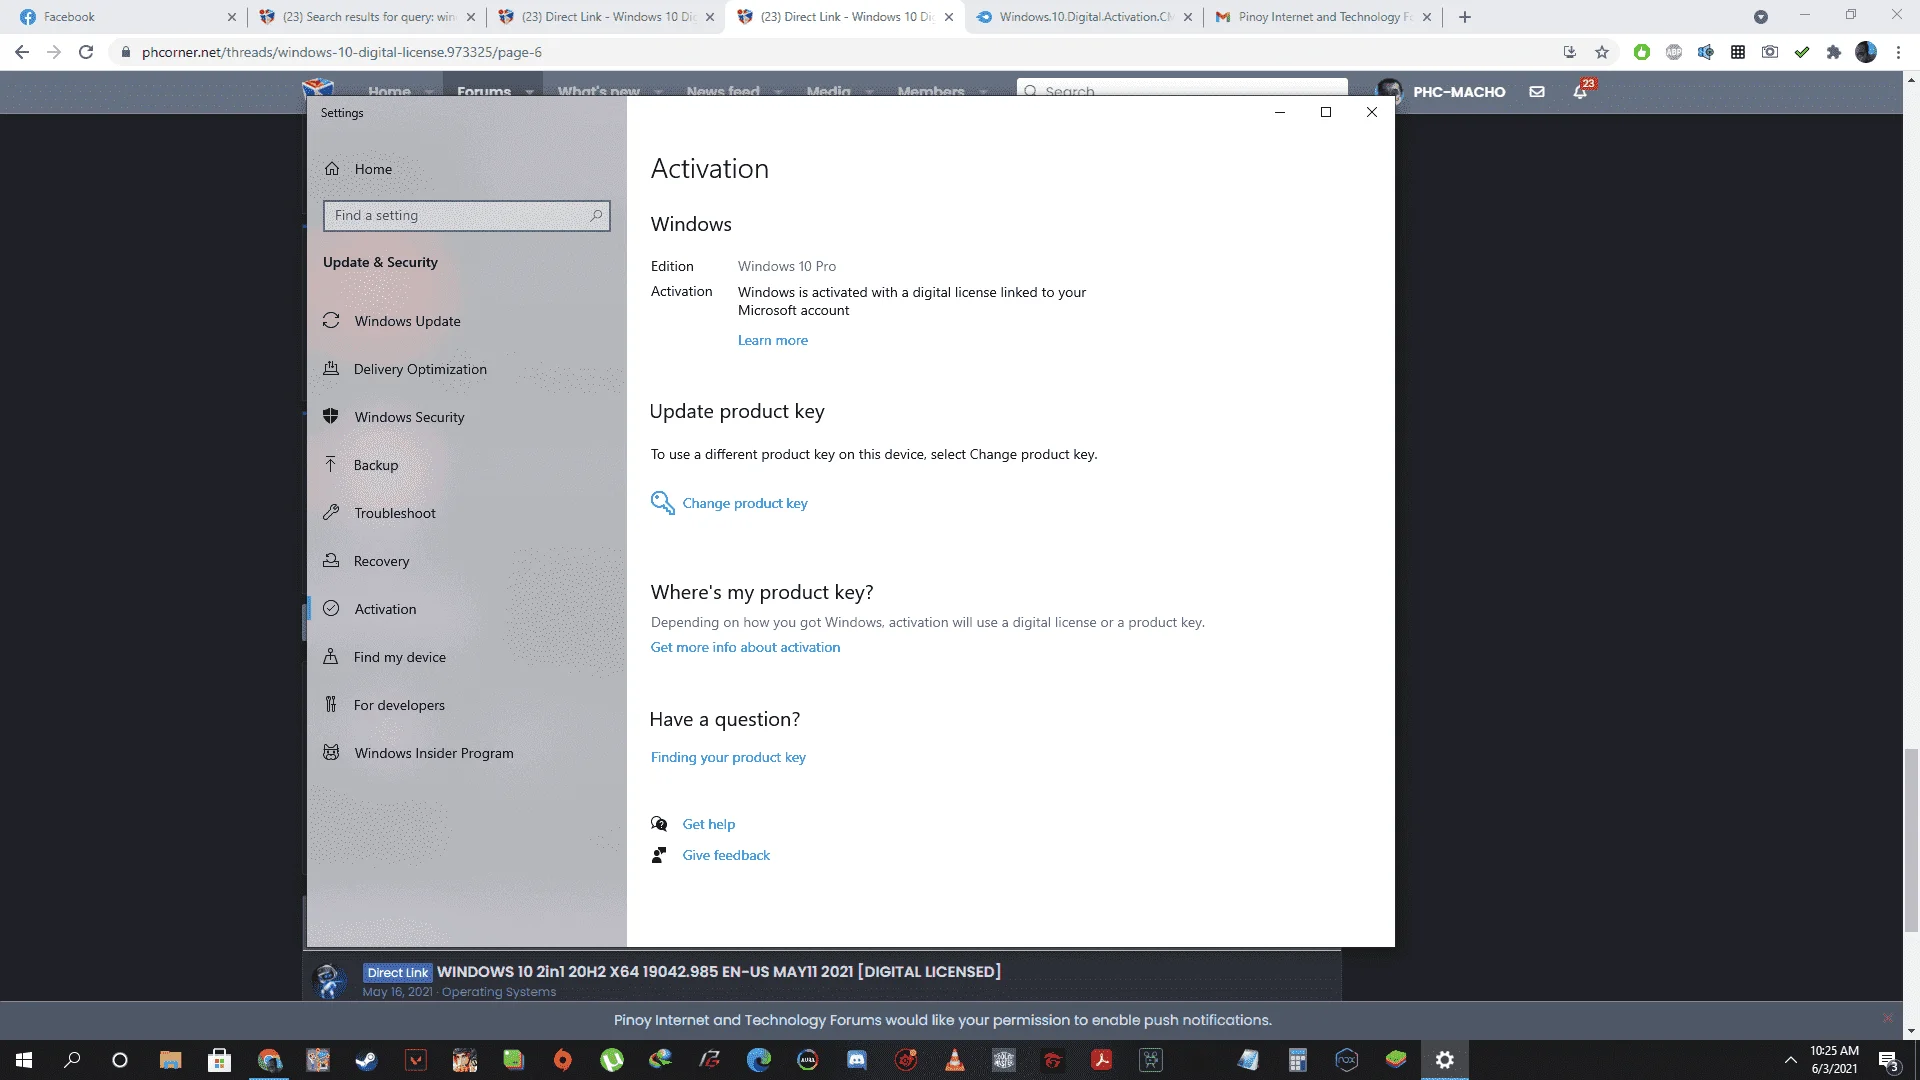This screenshot has width=1920, height=1080.
Task: Open the Backup settings page
Action: point(376,465)
